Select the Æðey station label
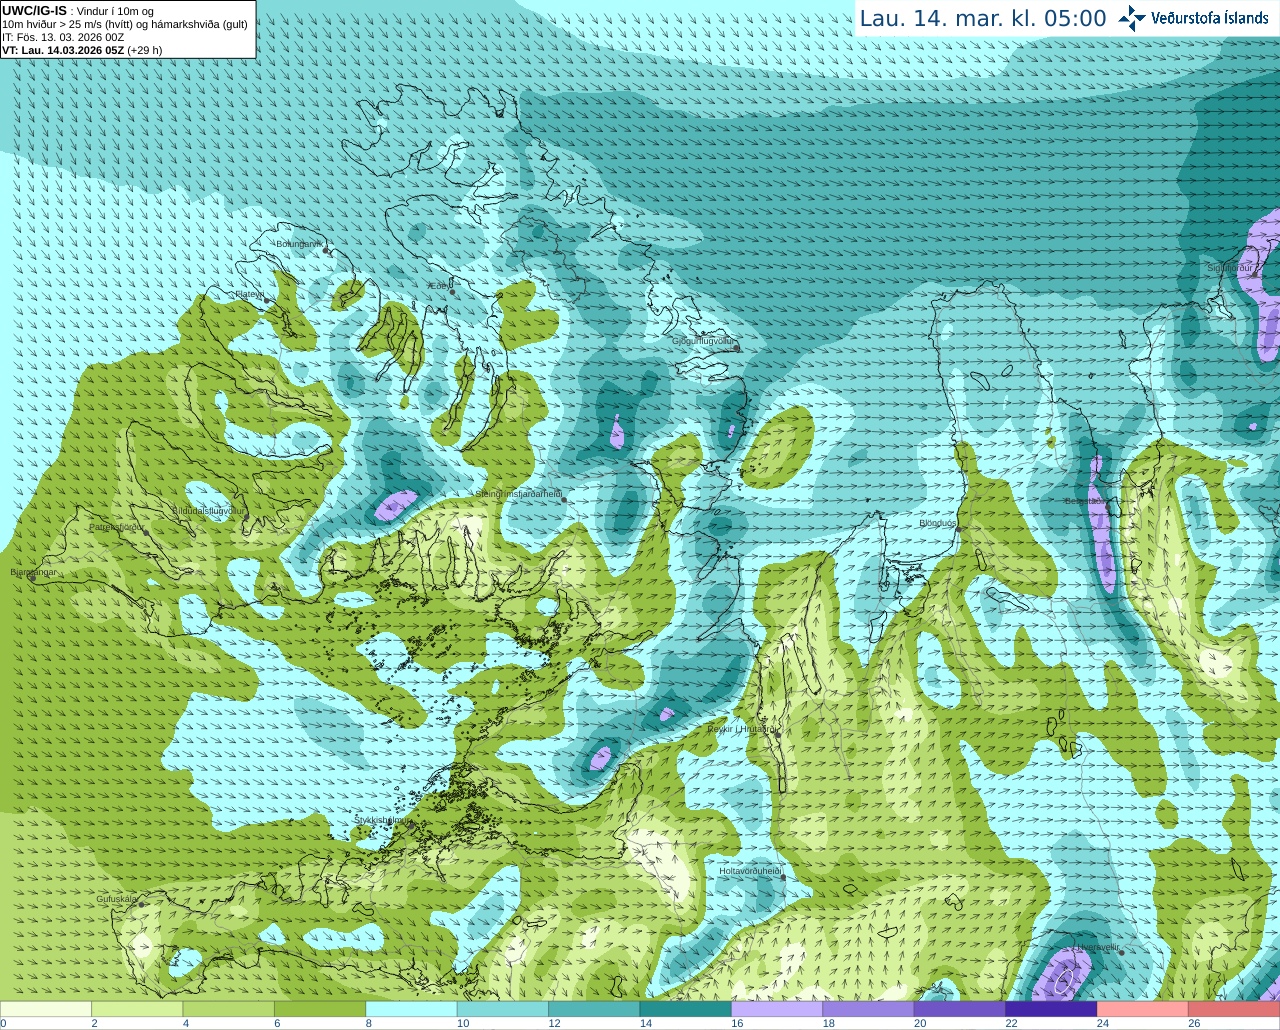 coord(437,286)
